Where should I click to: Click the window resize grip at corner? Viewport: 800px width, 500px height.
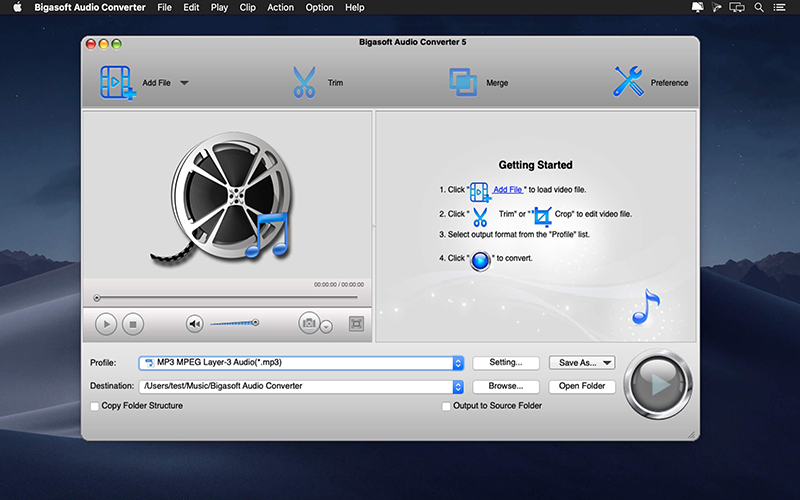(x=691, y=434)
